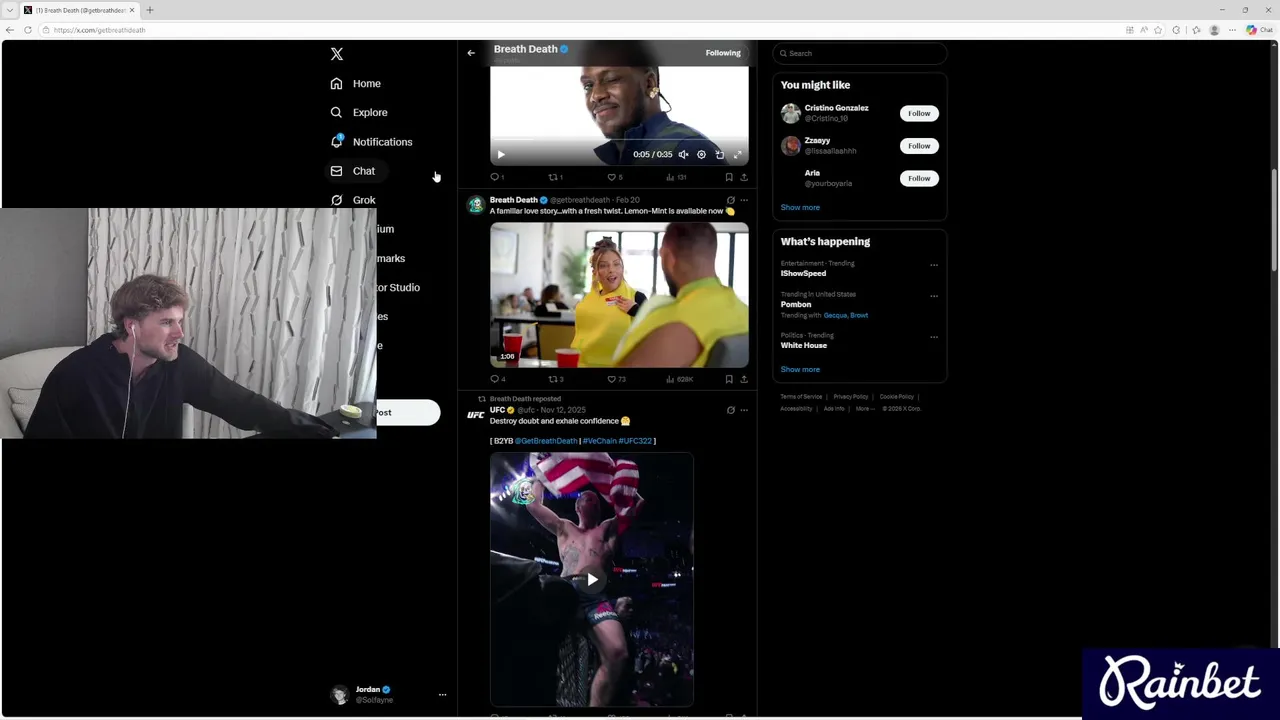1280x720 pixels.
Task: Open the browser Settings and more menu
Action: (1231, 30)
